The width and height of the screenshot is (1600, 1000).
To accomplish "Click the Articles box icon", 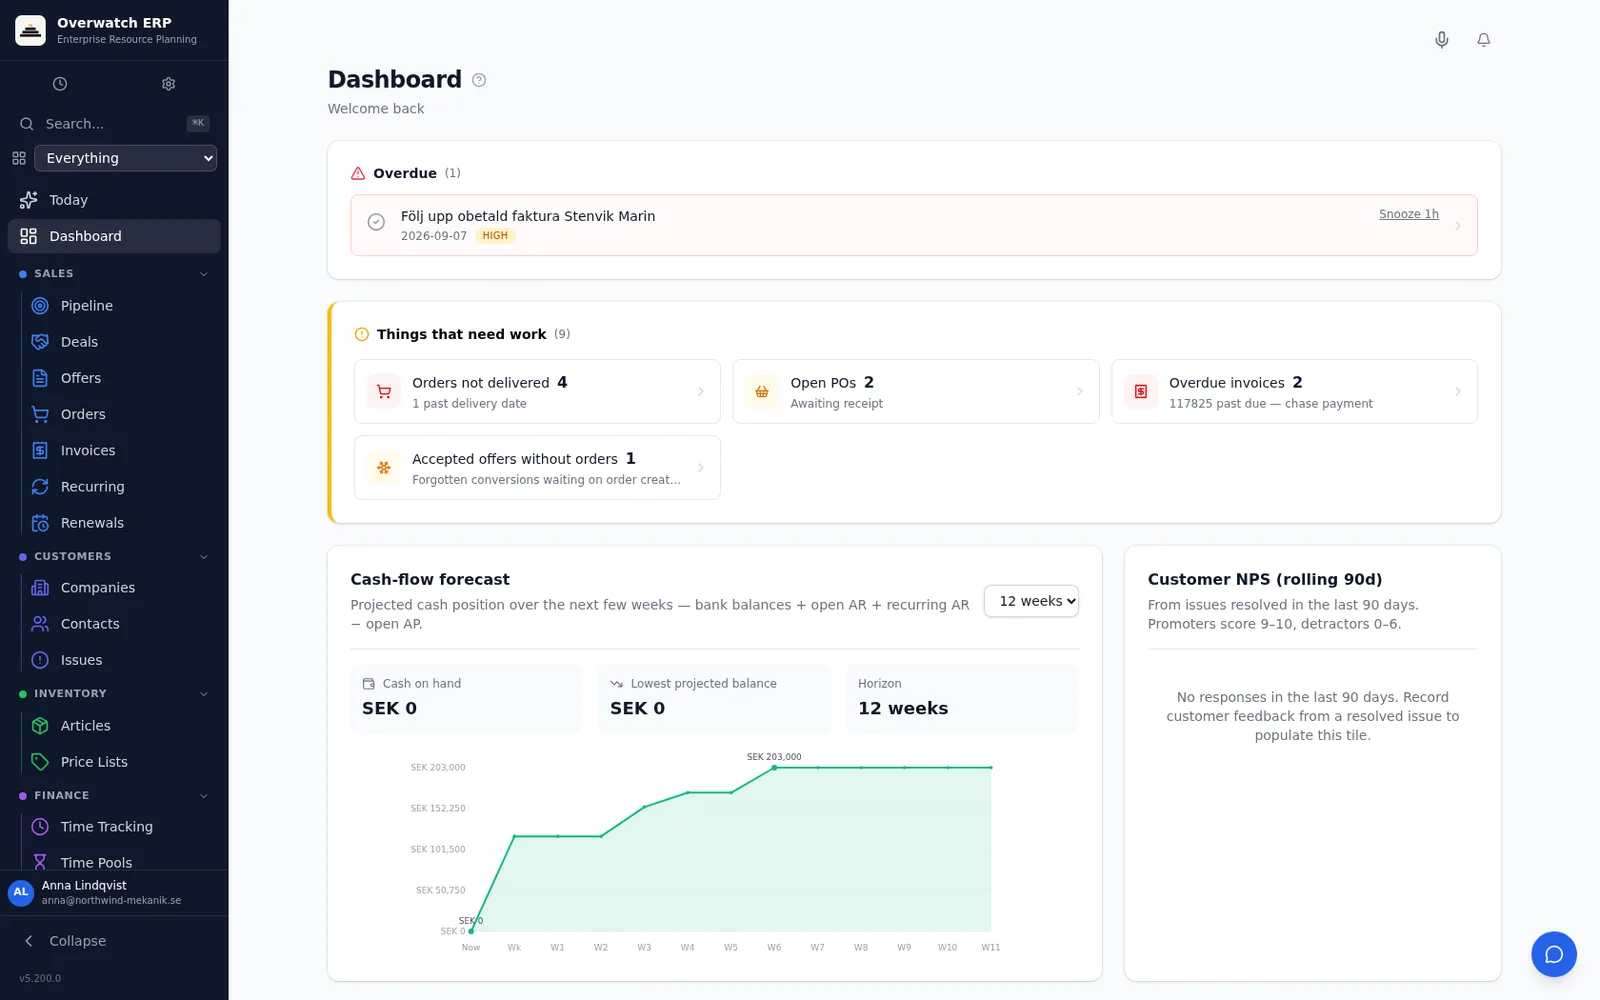I will point(40,726).
